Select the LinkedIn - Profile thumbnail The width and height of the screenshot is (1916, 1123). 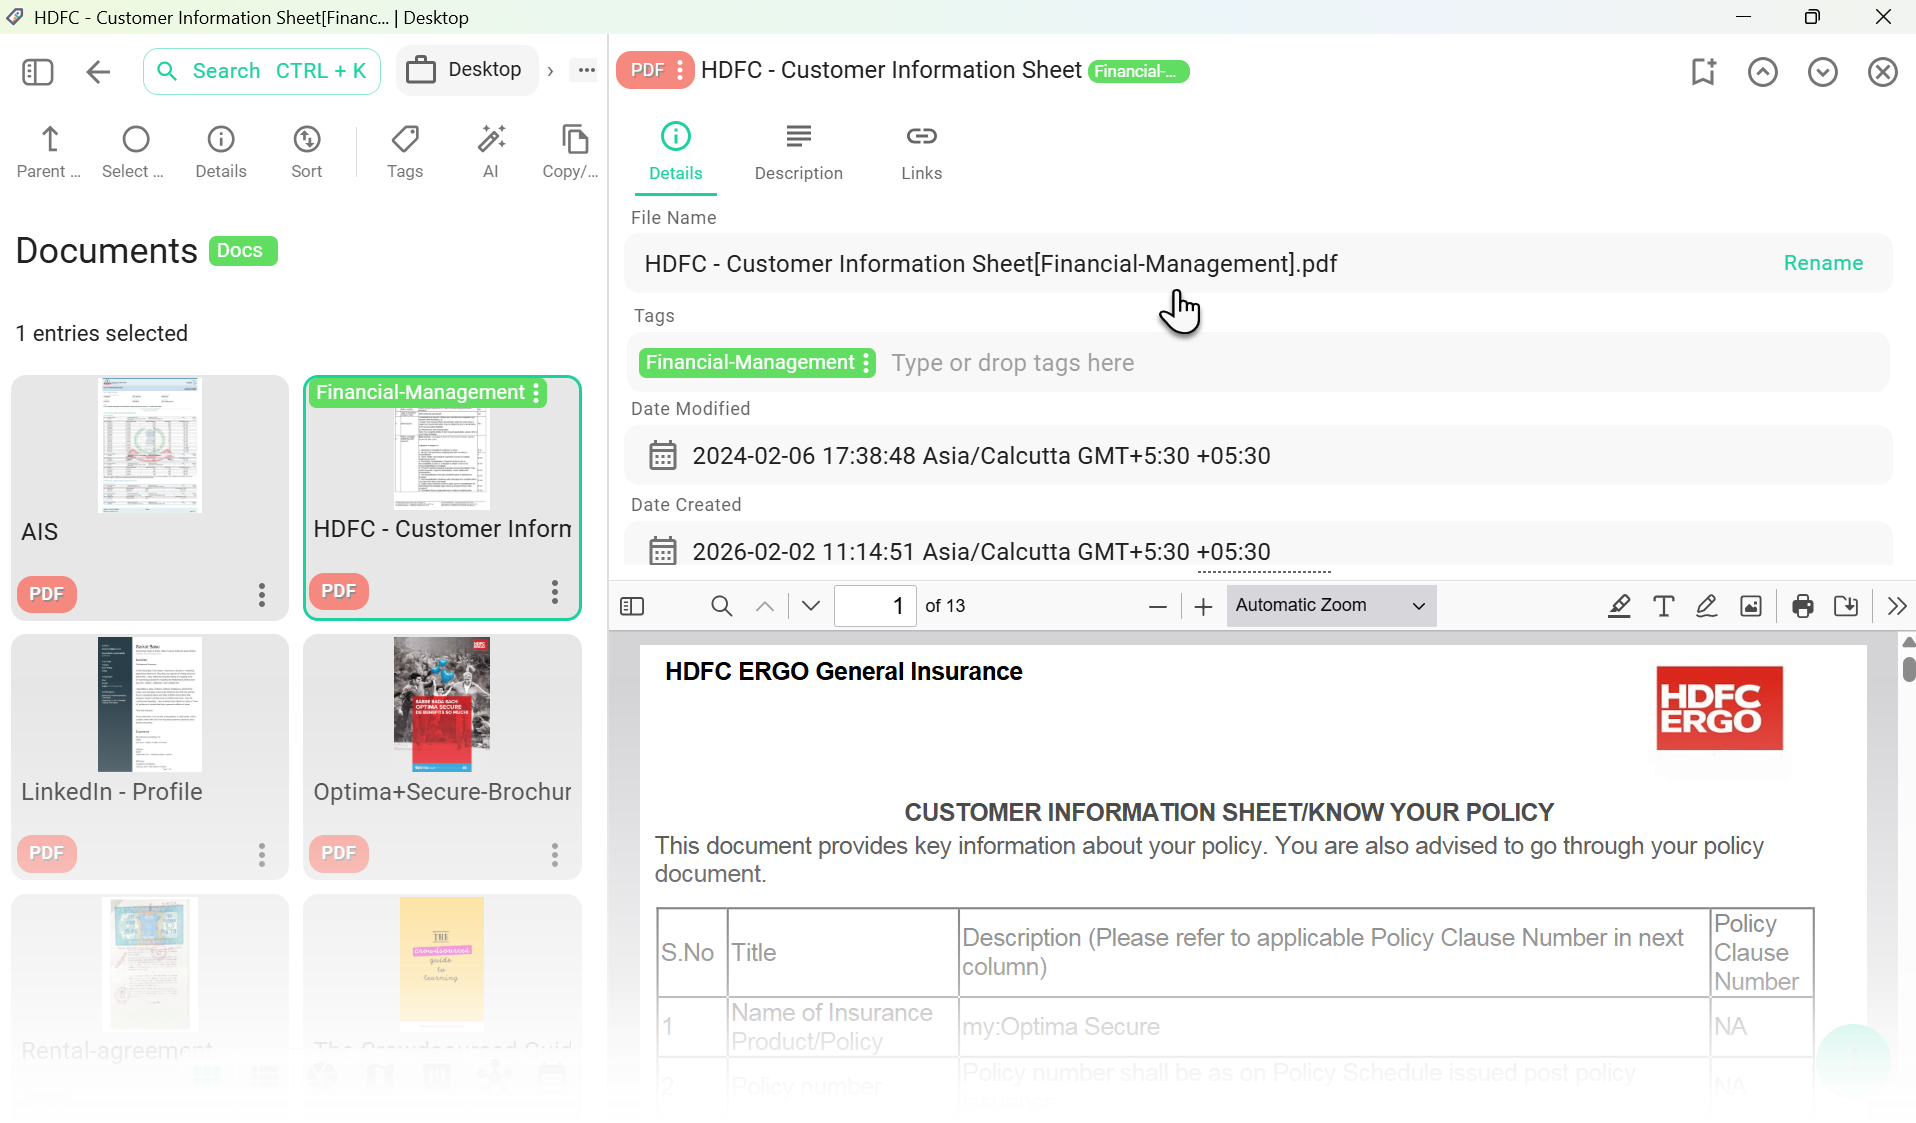click(150, 704)
